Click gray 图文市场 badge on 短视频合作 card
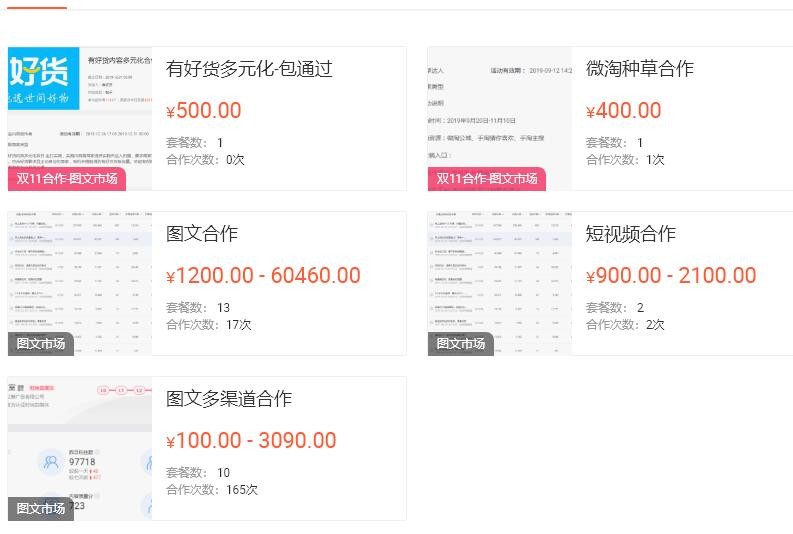The image size is (793, 534). (460, 344)
